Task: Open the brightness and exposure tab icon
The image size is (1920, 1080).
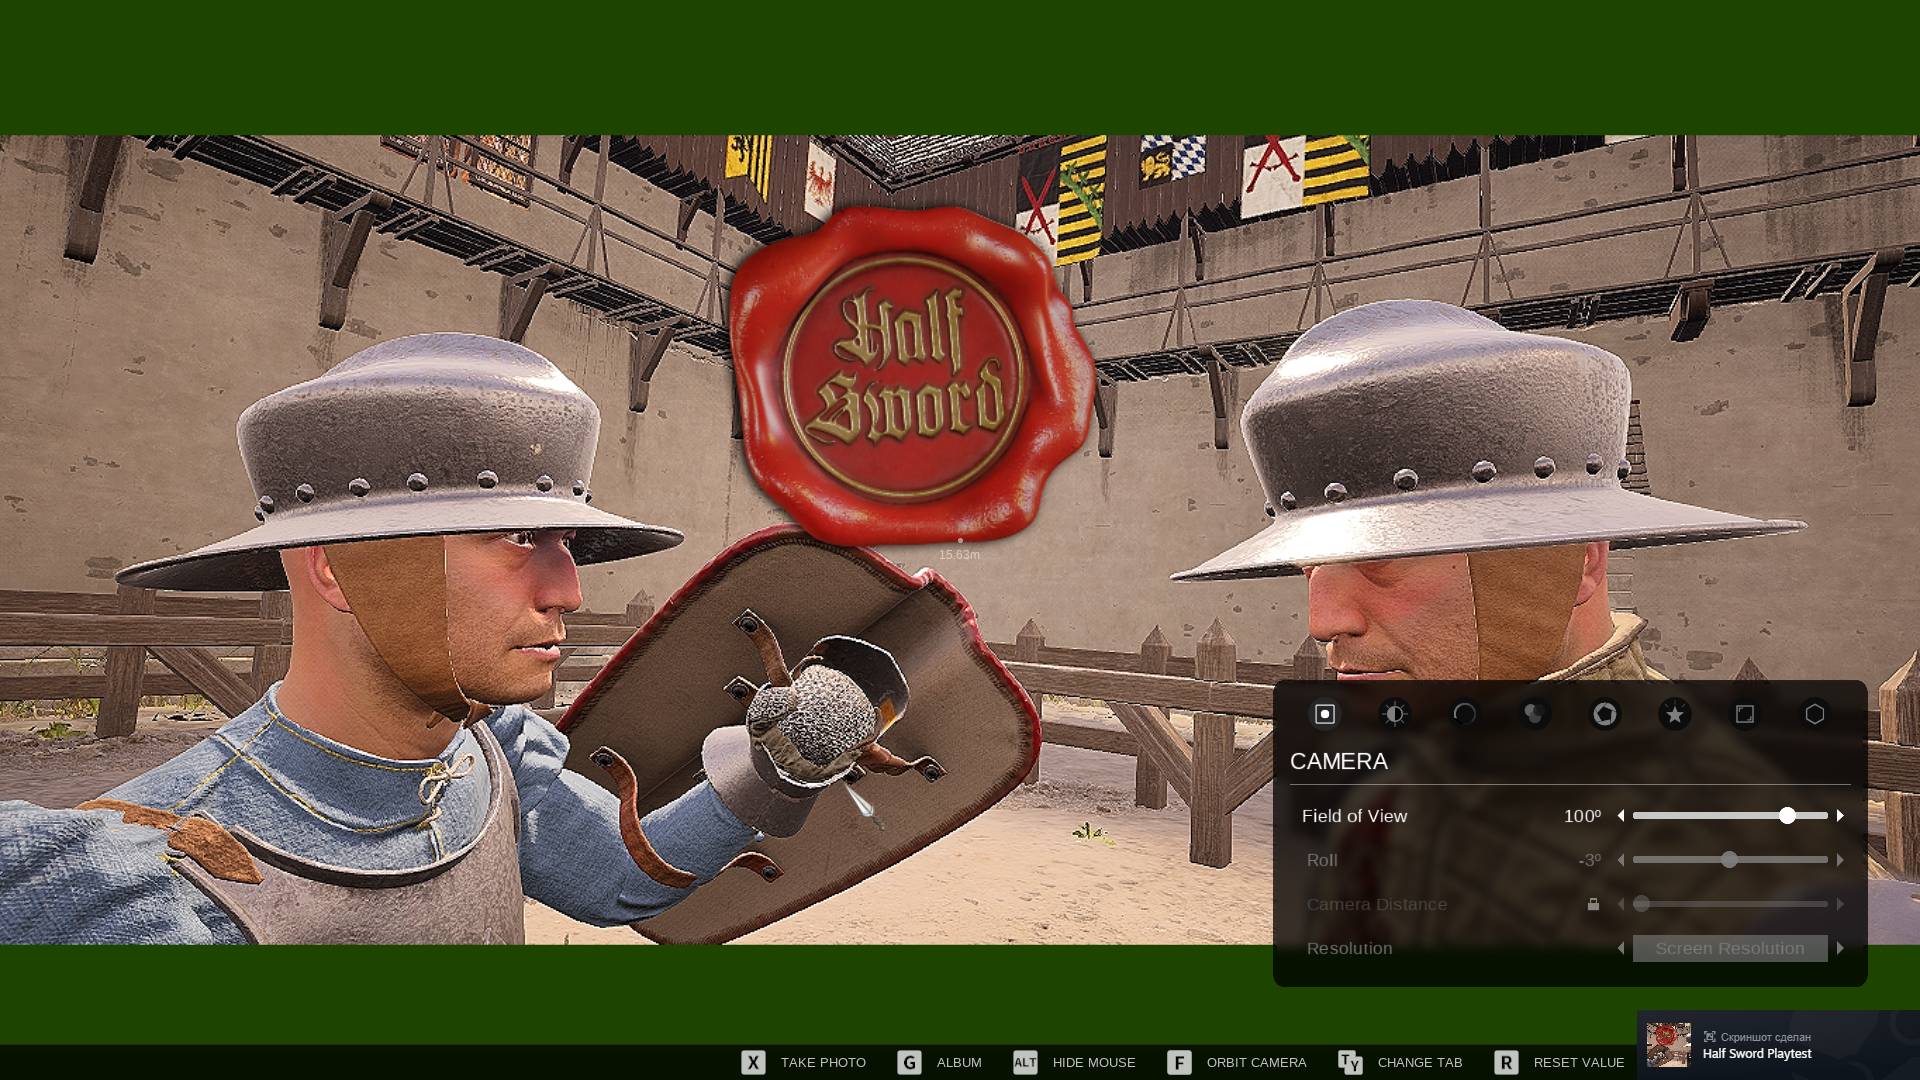Action: (1395, 714)
